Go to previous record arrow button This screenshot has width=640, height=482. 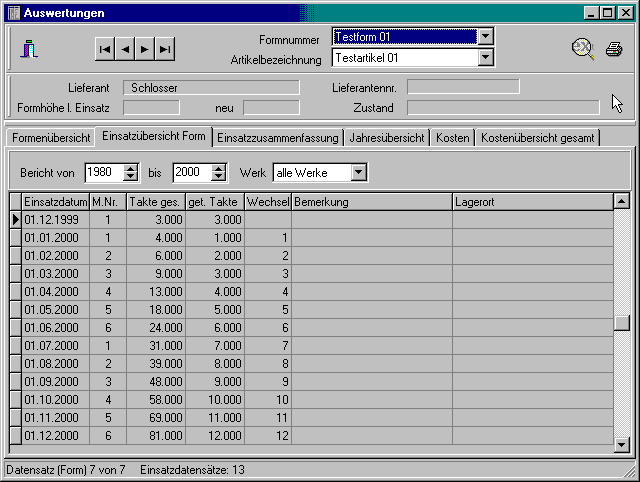pyautogui.click(x=125, y=48)
